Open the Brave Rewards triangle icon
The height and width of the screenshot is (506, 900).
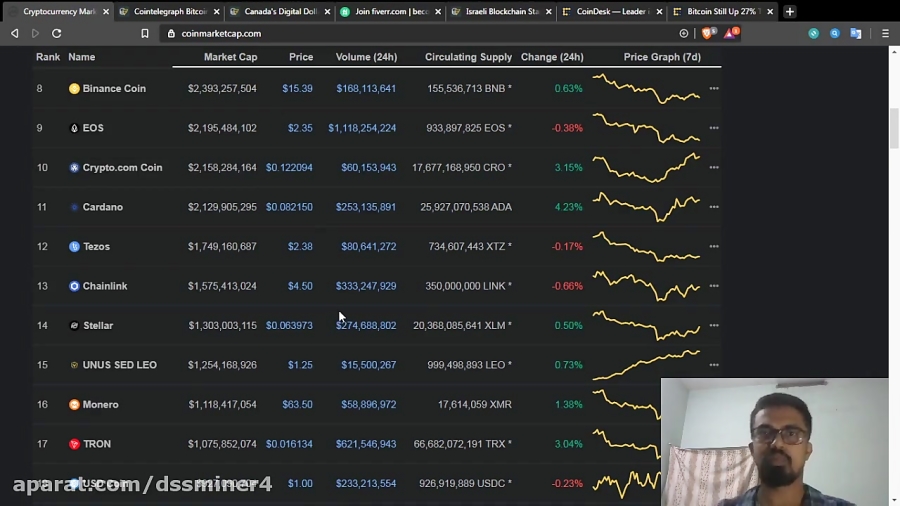731,33
